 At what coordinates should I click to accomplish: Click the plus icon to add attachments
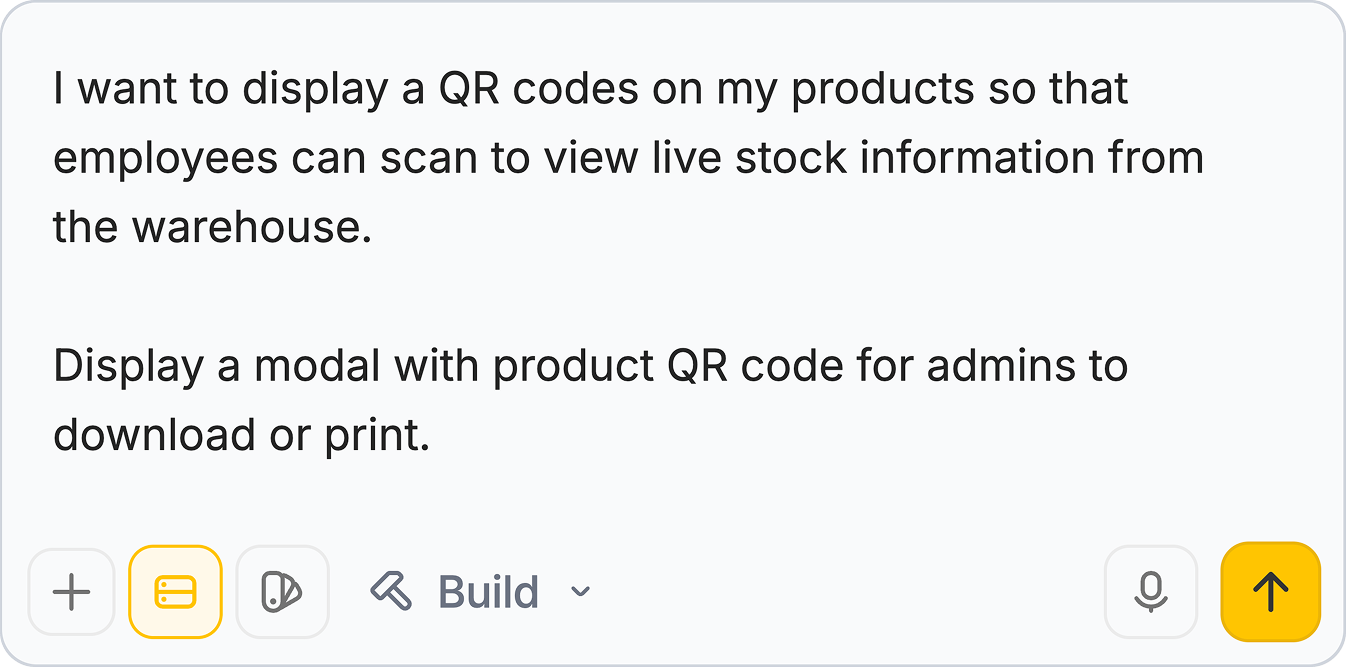click(71, 591)
